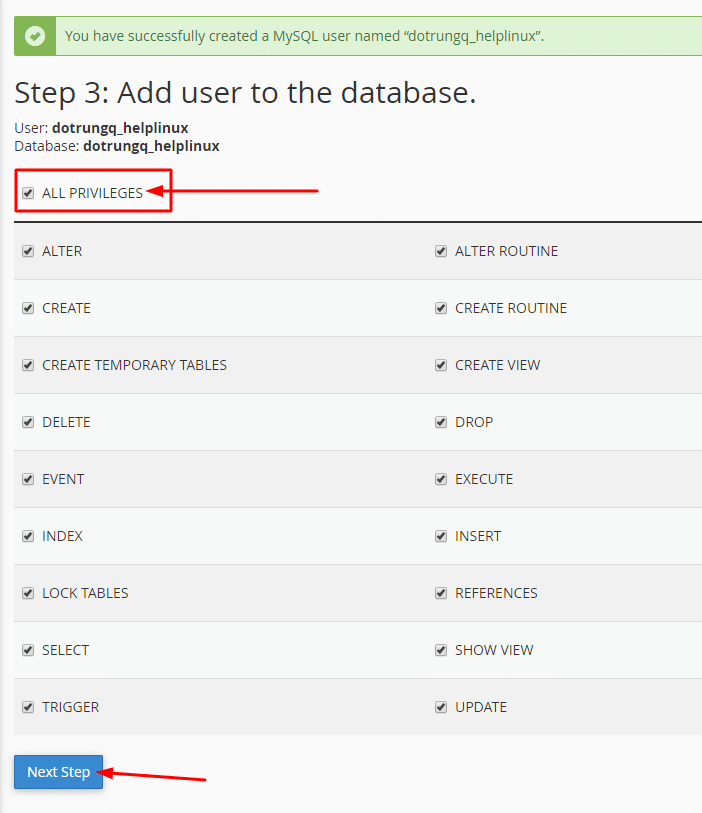Disable CREATE TEMPORARY TABLES privilege
Image resolution: width=702 pixels, height=813 pixels.
28,365
